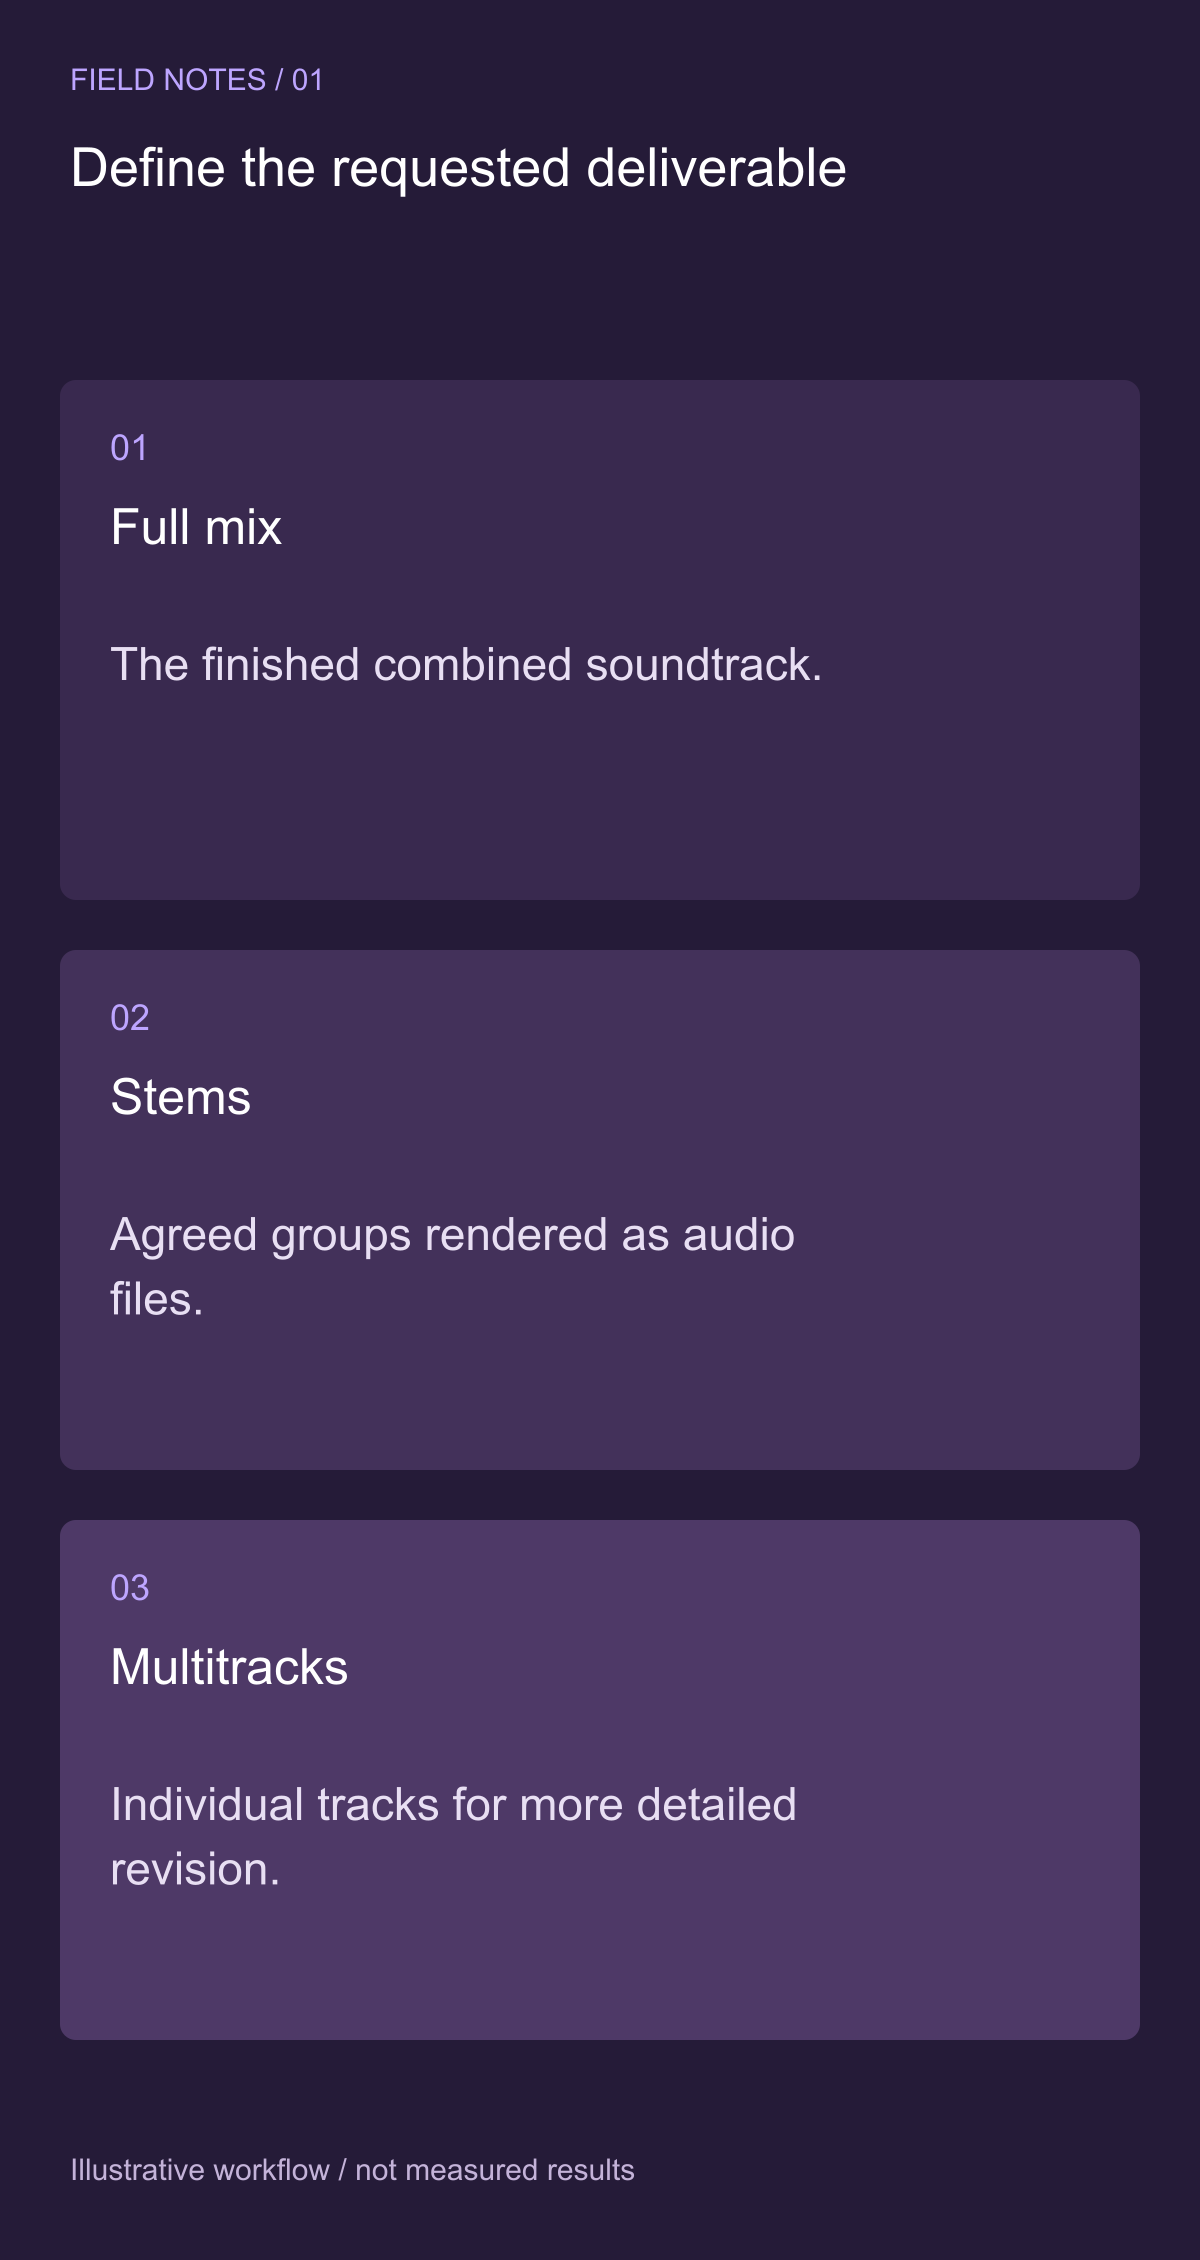Open the Full mix card
The width and height of the screenshot is (1200, 2260).
(x=600, y=640)
